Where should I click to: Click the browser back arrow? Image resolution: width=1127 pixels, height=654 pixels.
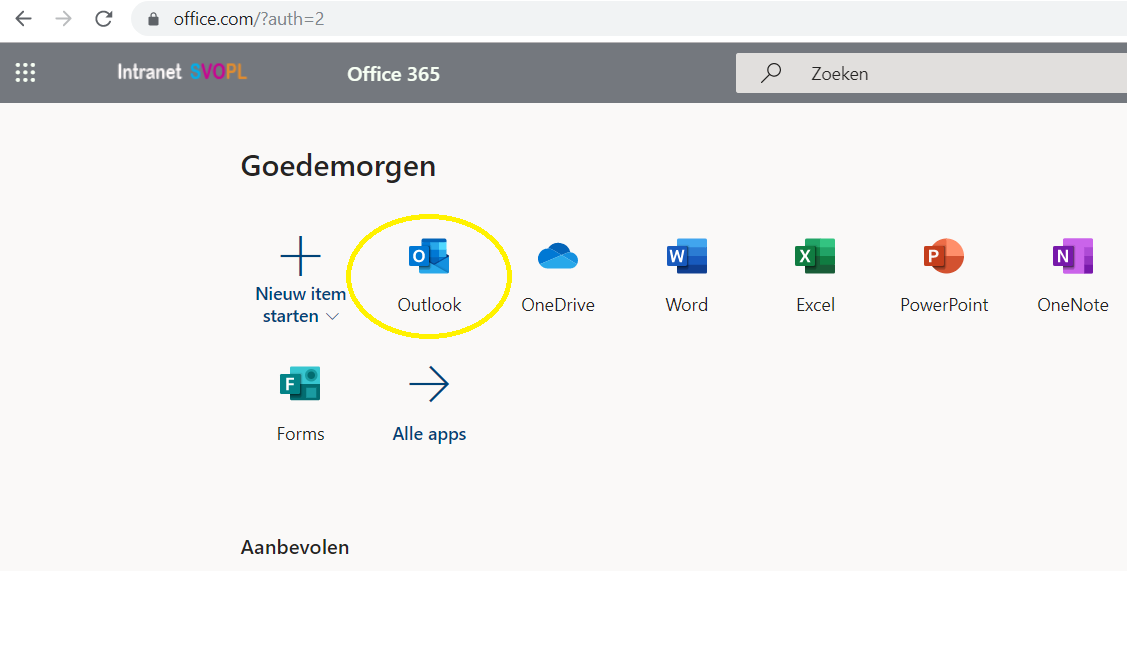(24, 19)
